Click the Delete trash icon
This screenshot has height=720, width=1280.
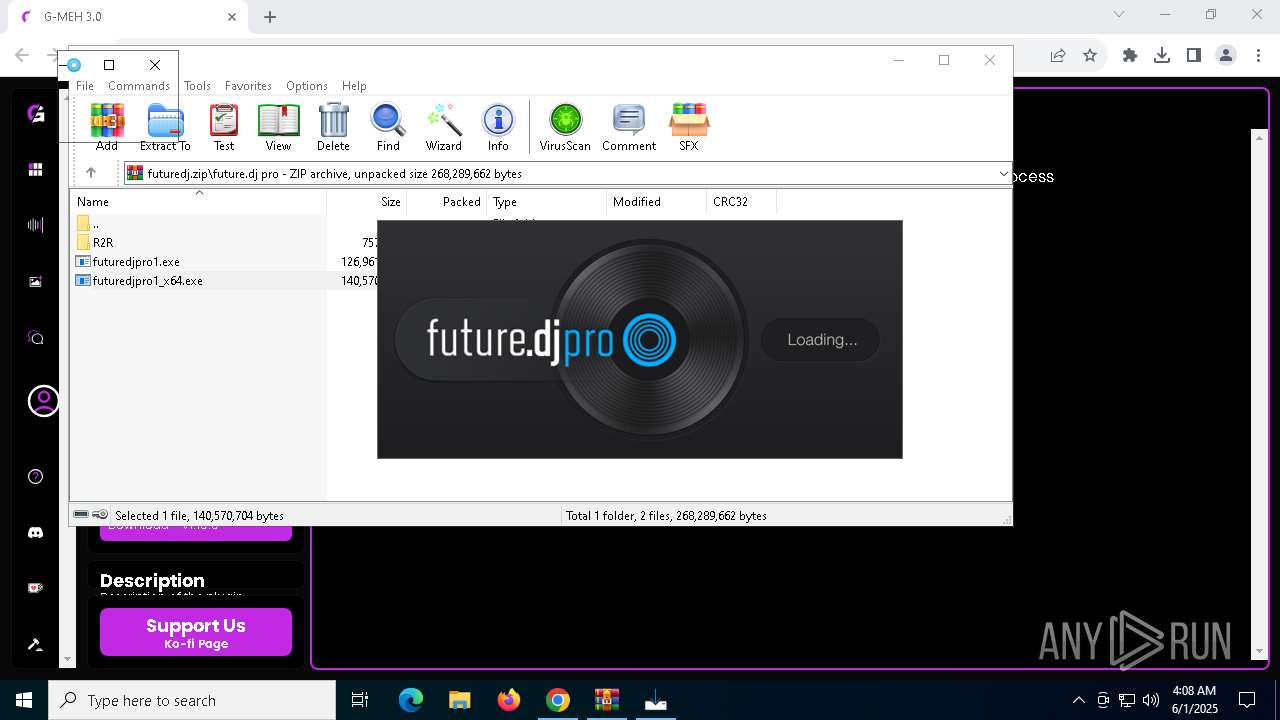[333, 127]
